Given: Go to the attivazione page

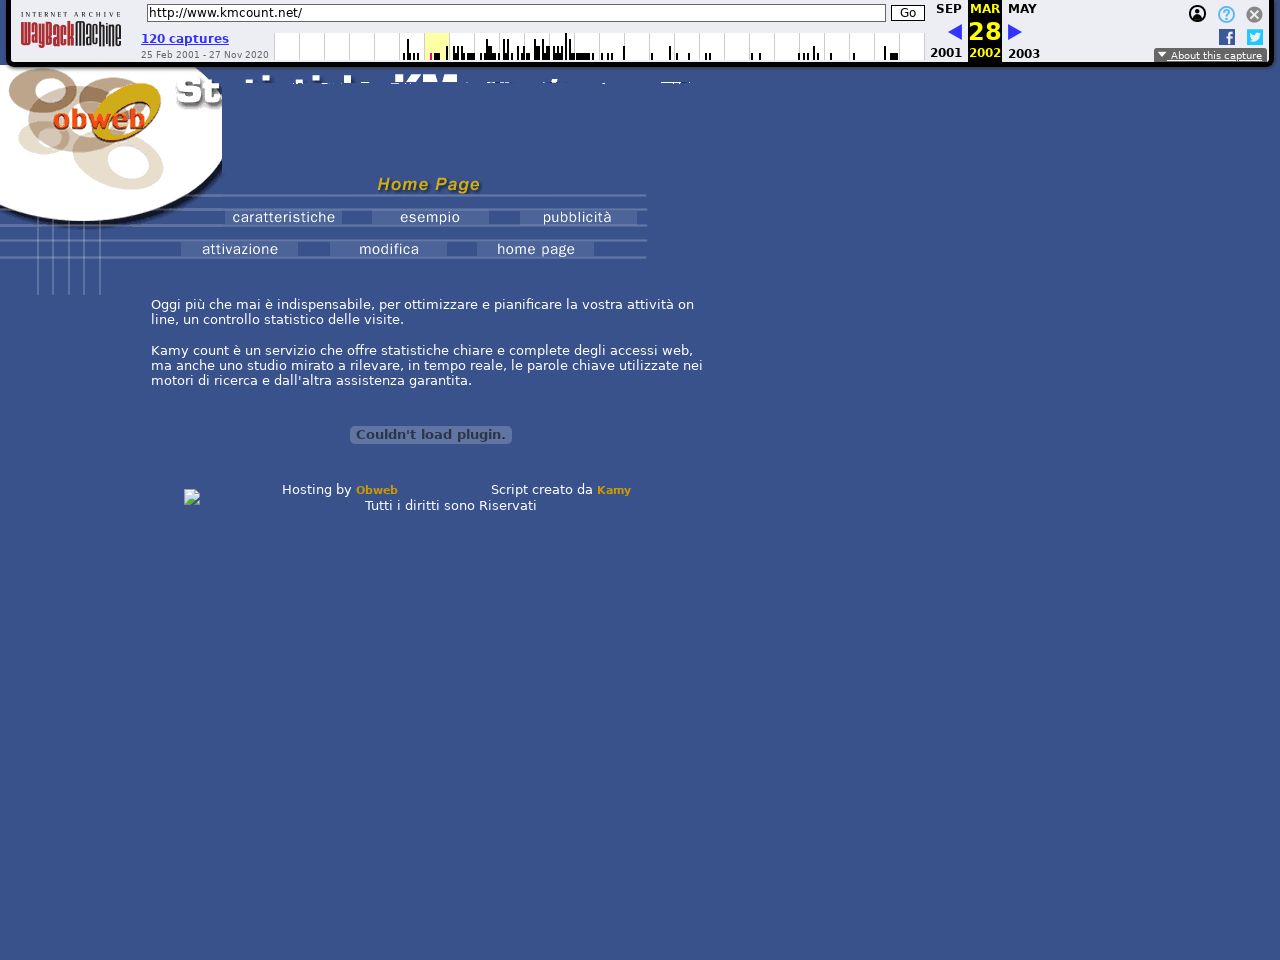Looking at the screenshot, I should tap(240, 249).
